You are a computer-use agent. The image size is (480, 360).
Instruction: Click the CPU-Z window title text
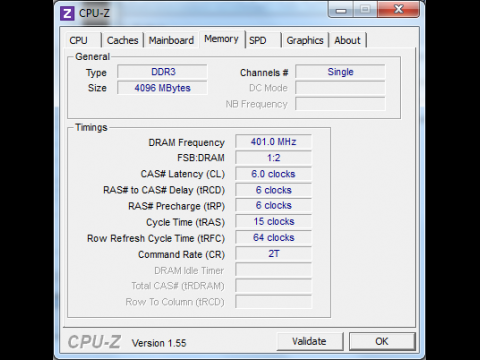pyautogui.click(x=94, y=13)
